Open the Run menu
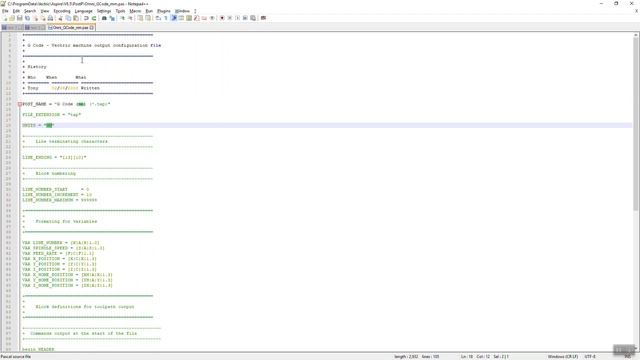Screen dimensions: 640x360 click(149, 11)
